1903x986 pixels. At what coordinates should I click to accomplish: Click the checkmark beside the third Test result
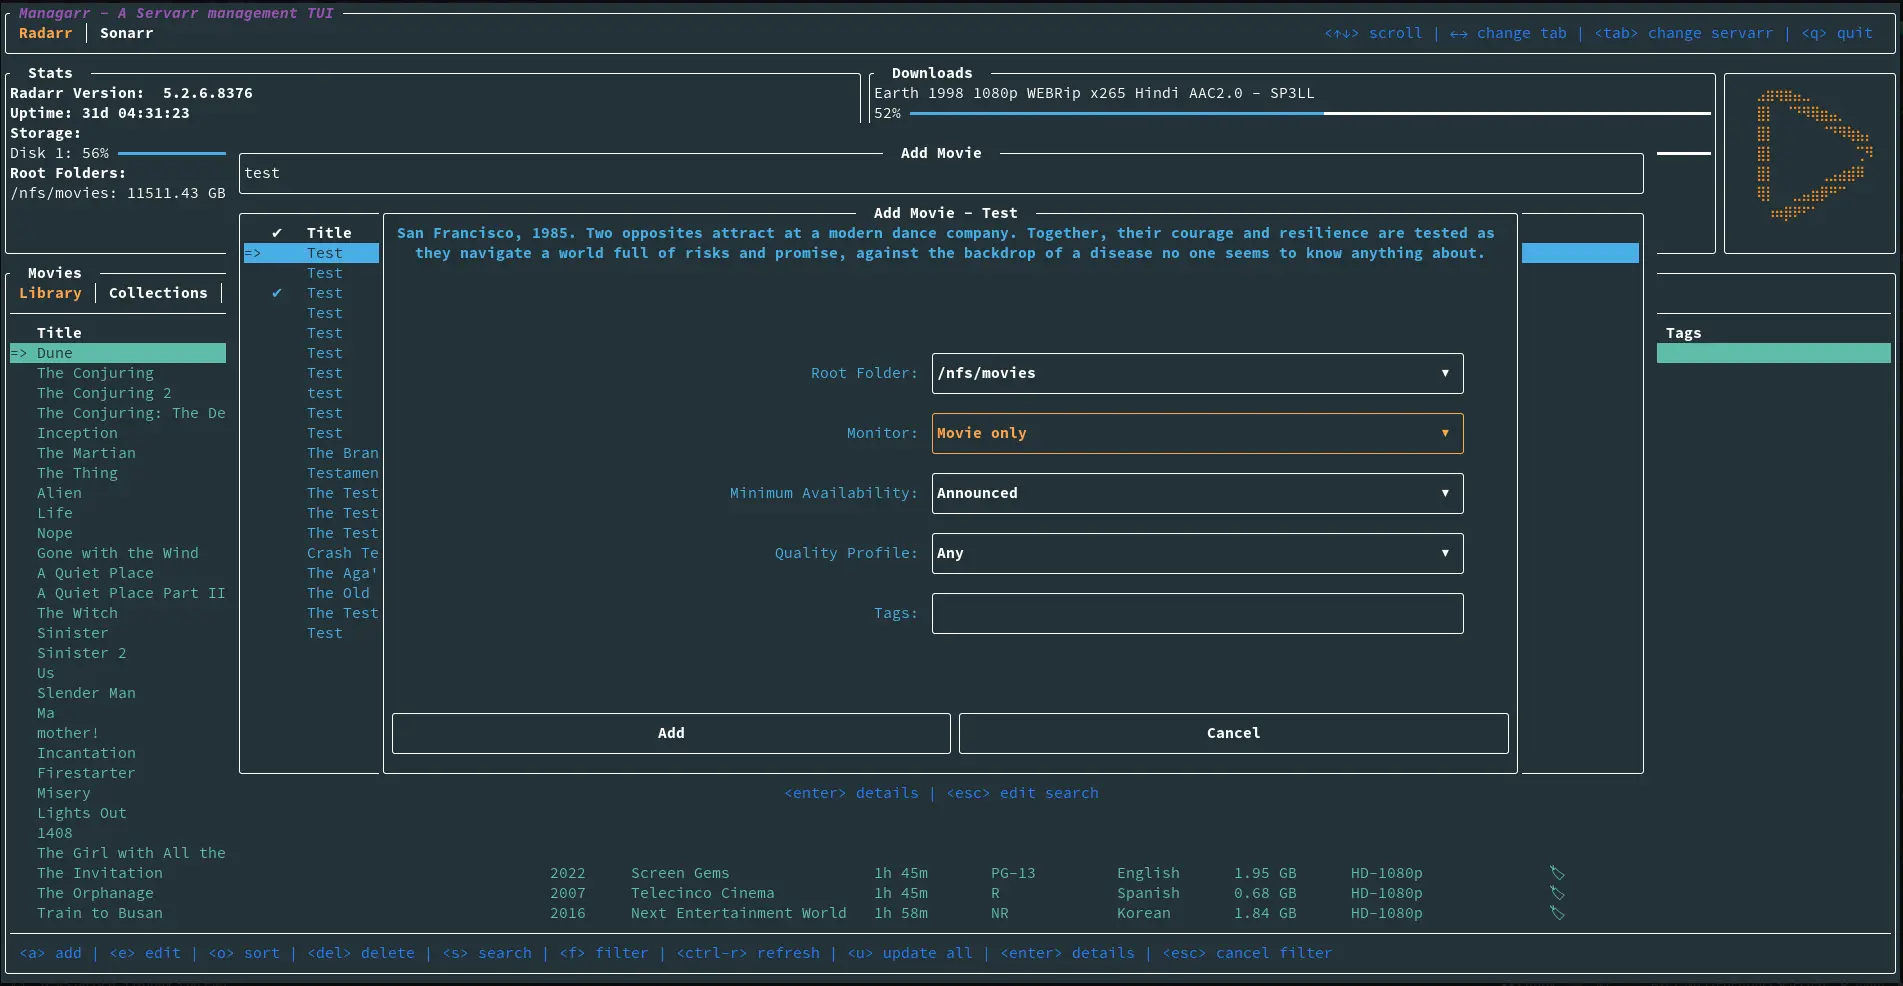pyautogui.click(x=277, y=293)
